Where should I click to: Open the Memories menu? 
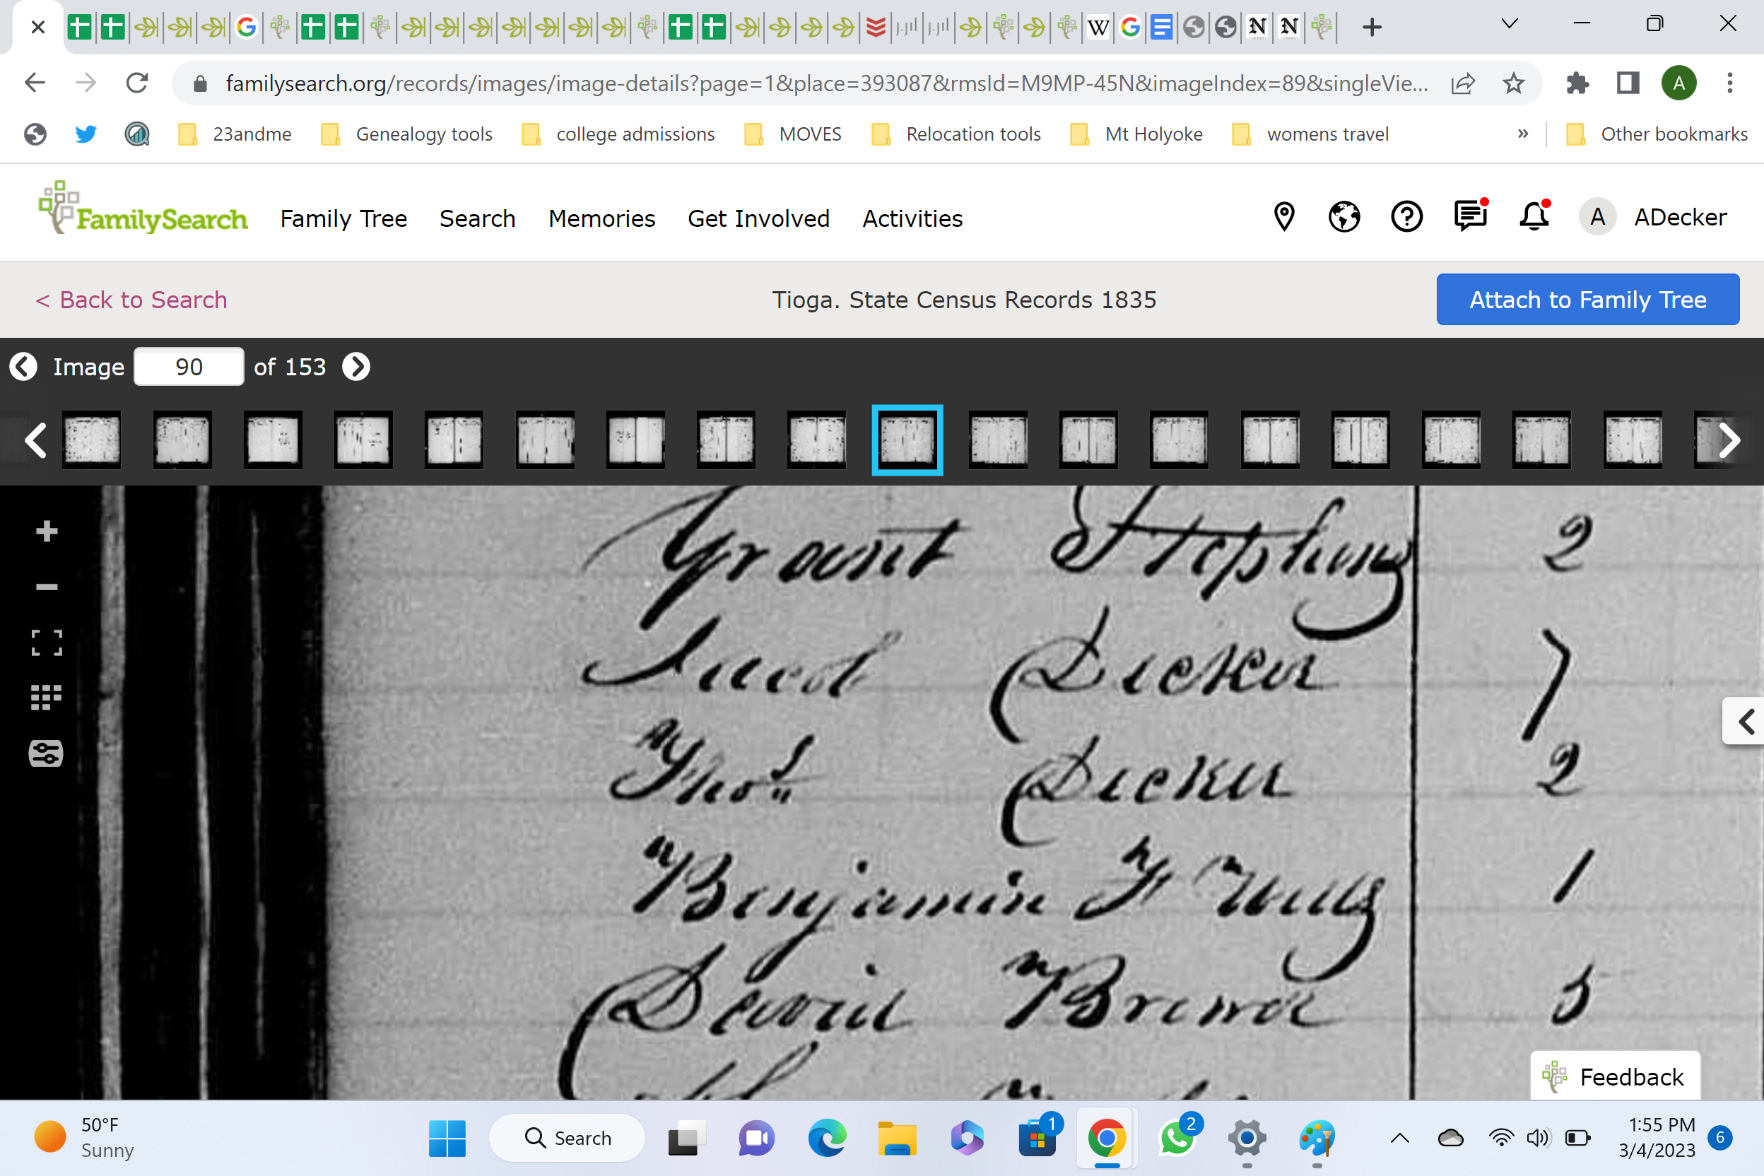pos(602,219)
